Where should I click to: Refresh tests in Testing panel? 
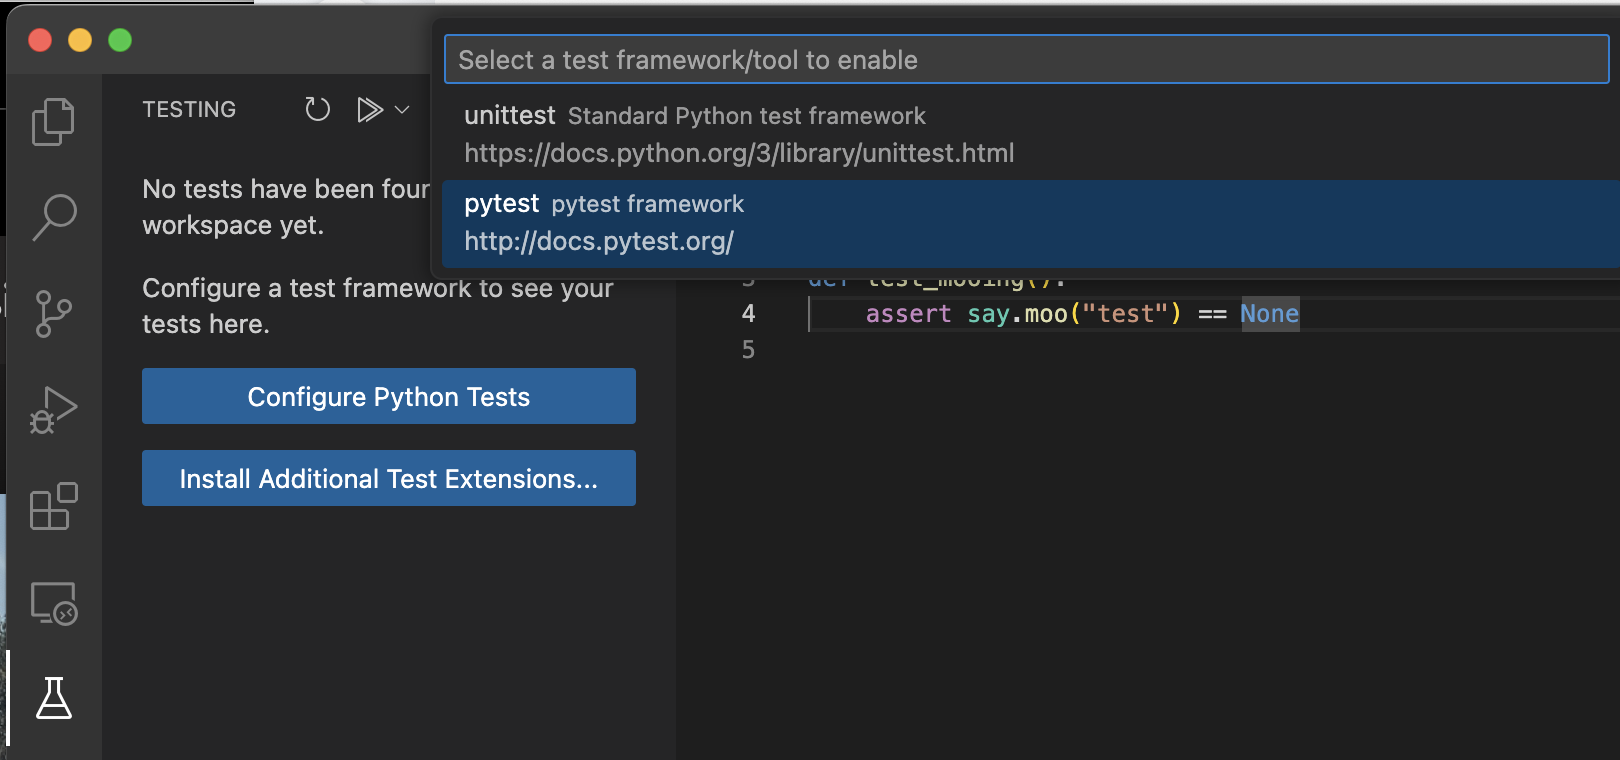click(x=317, y=109)
